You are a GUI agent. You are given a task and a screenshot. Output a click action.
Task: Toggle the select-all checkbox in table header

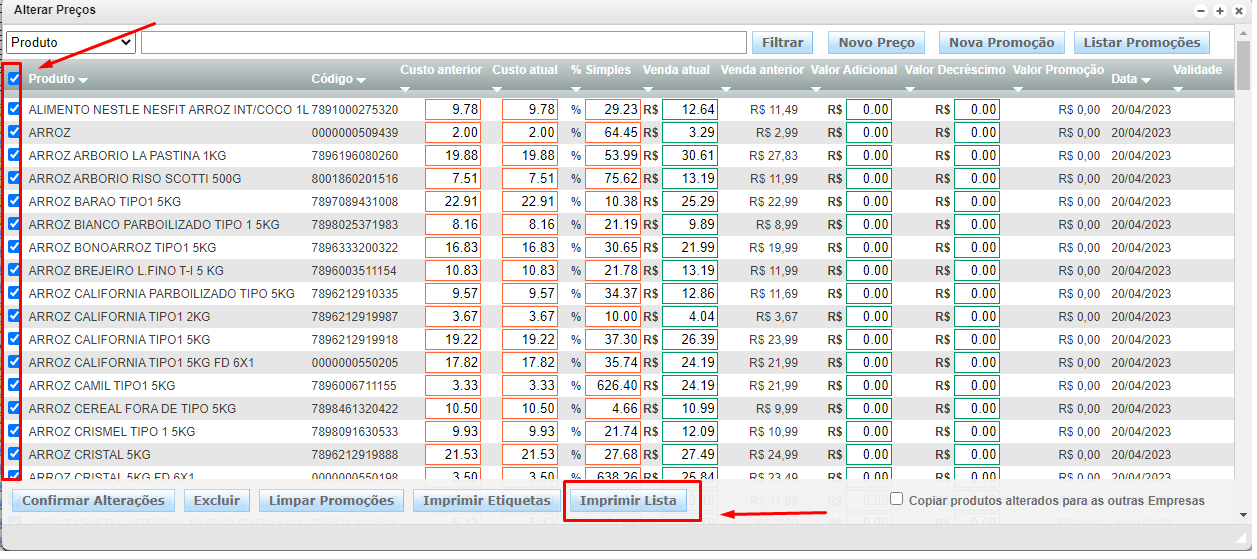pos(14,78)
